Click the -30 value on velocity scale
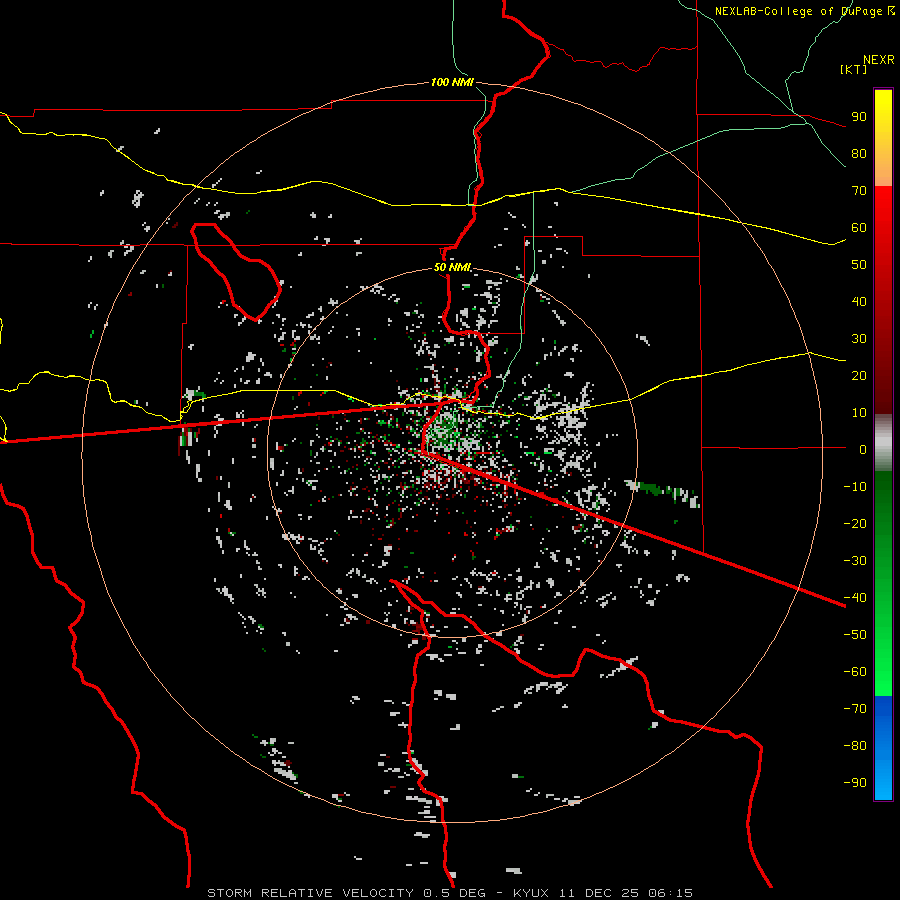This screenshot has width=900, height=900. pos(855,561)
